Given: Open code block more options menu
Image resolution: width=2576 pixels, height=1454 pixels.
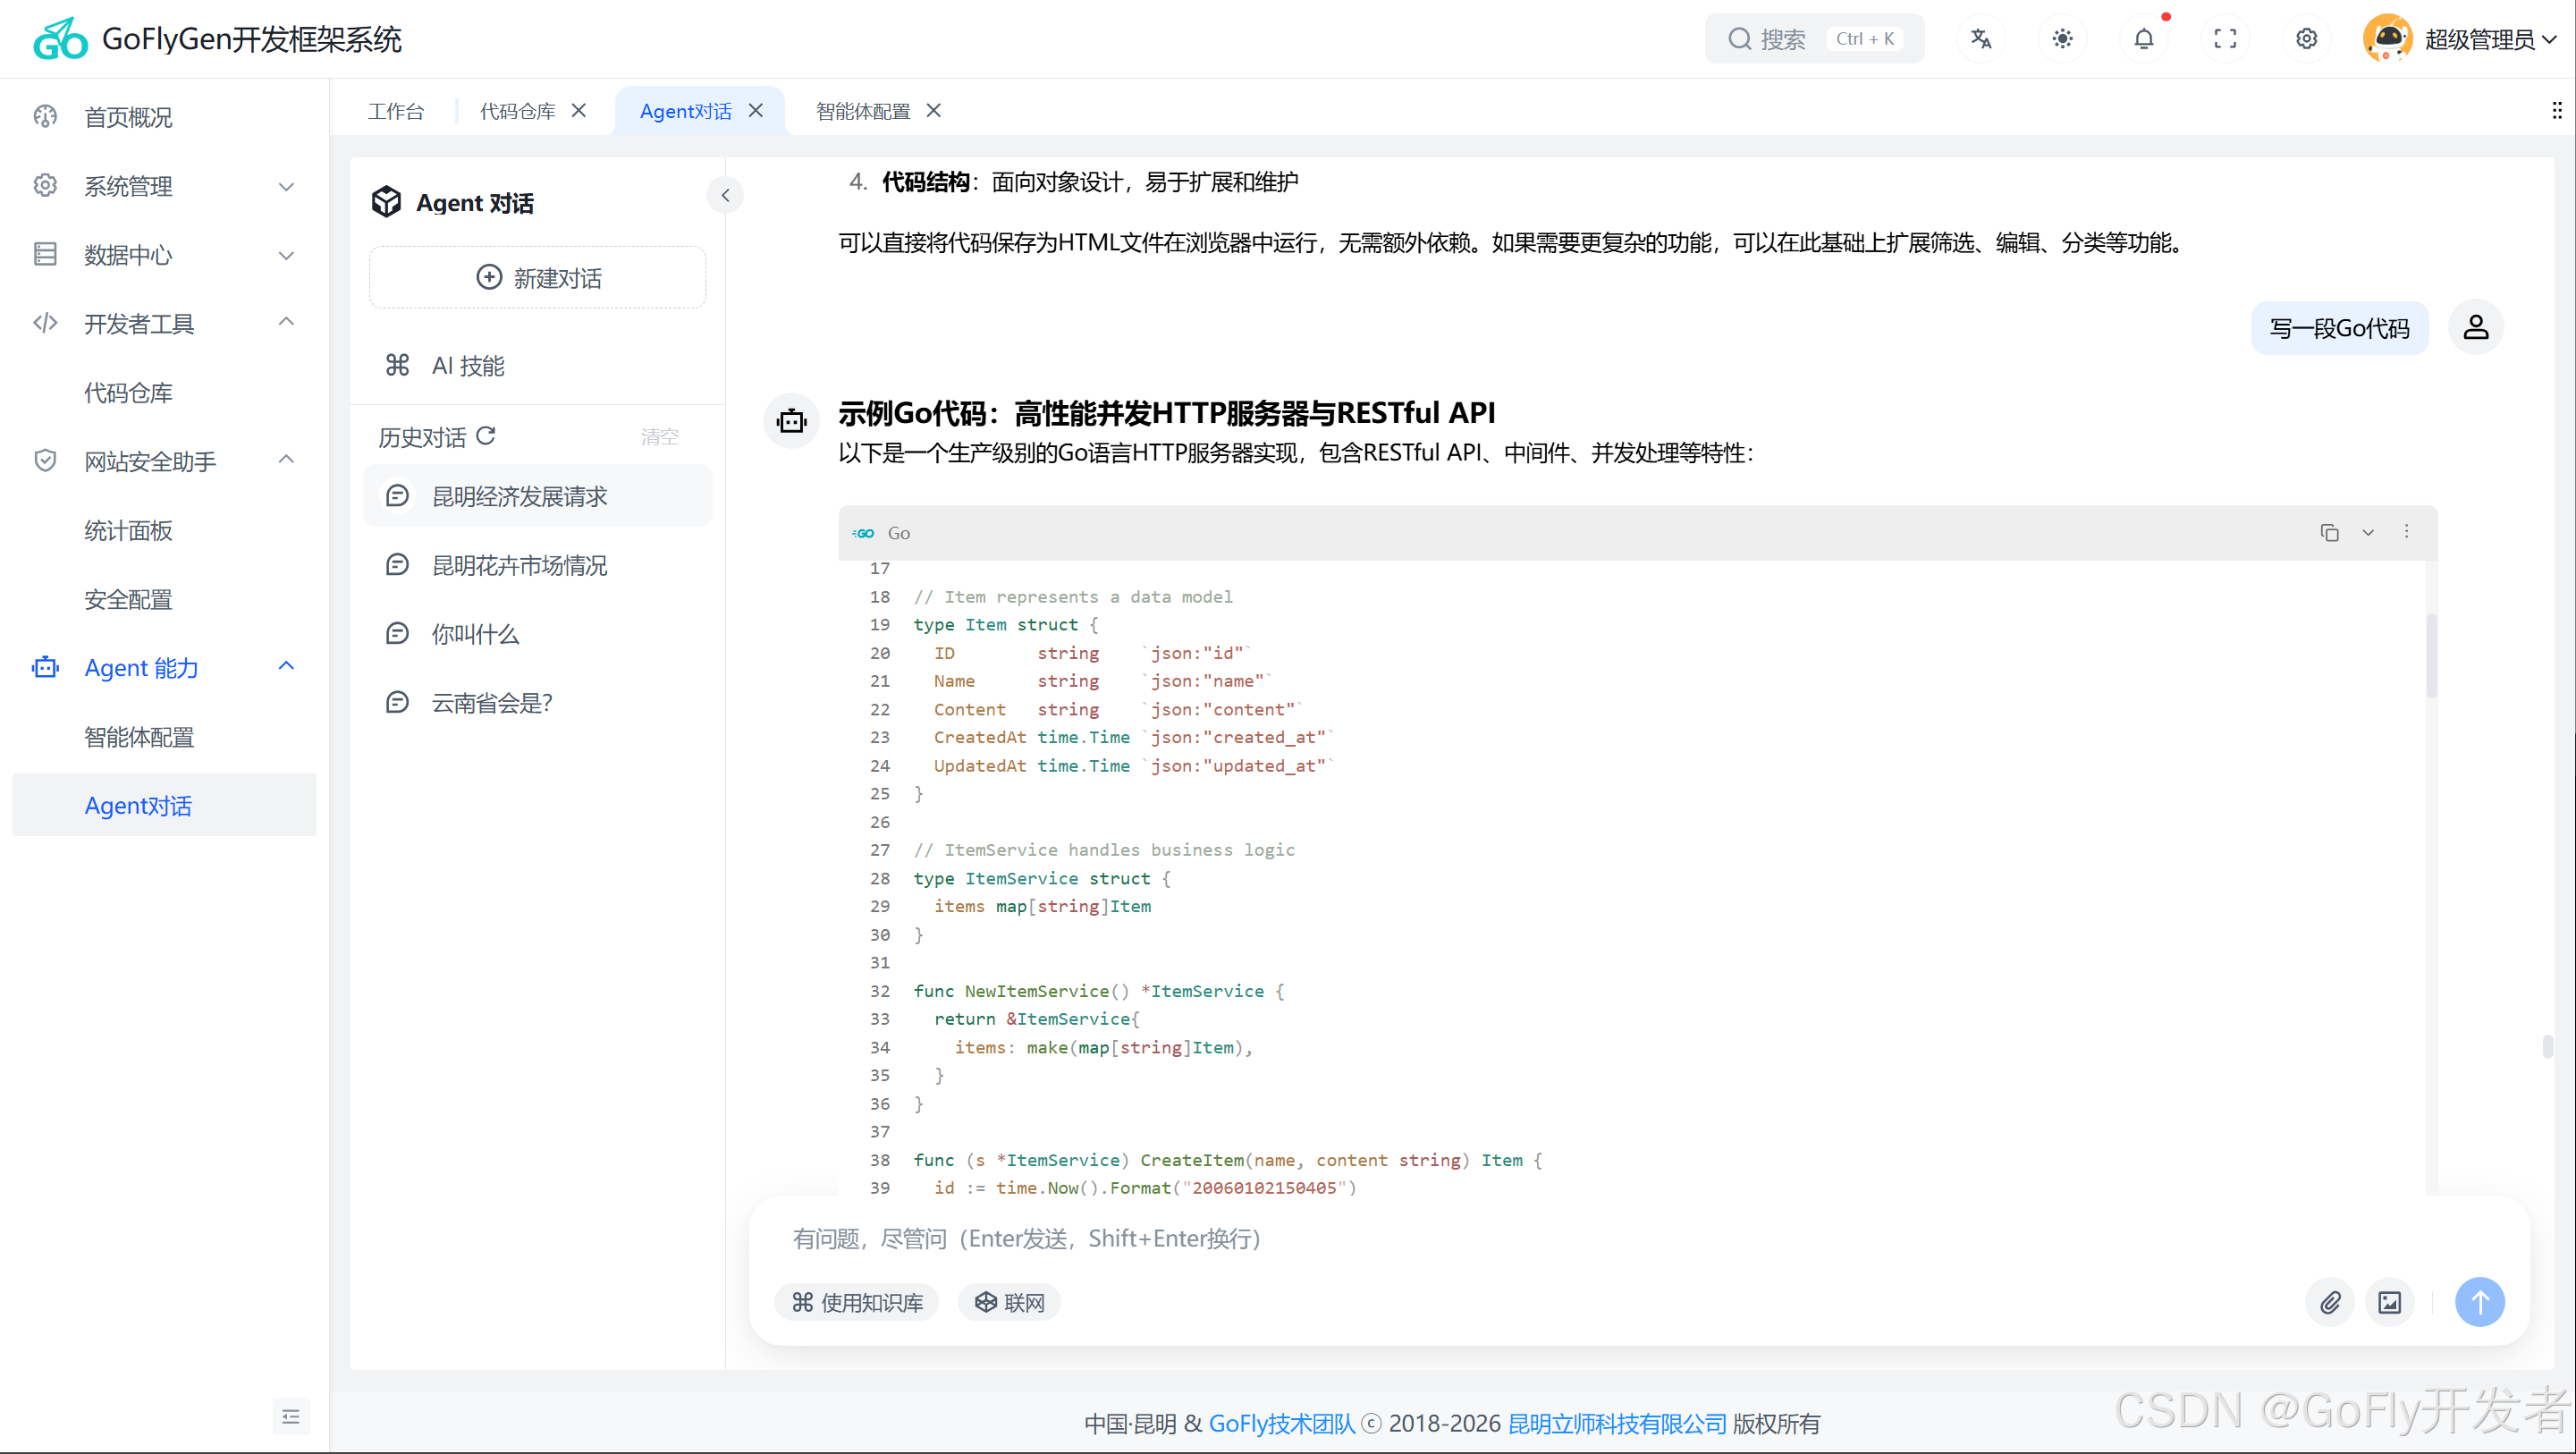Looking at the screenshot, I should point(2406,532).
